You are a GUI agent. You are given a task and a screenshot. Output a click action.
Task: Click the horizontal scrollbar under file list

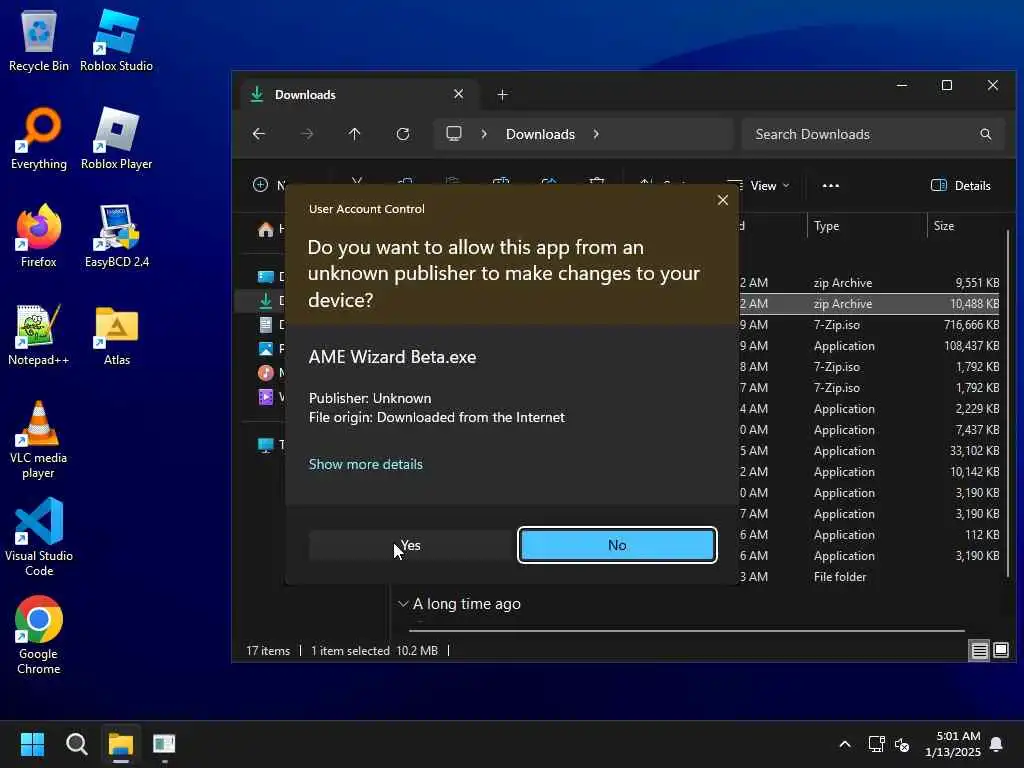click(686, 631)
